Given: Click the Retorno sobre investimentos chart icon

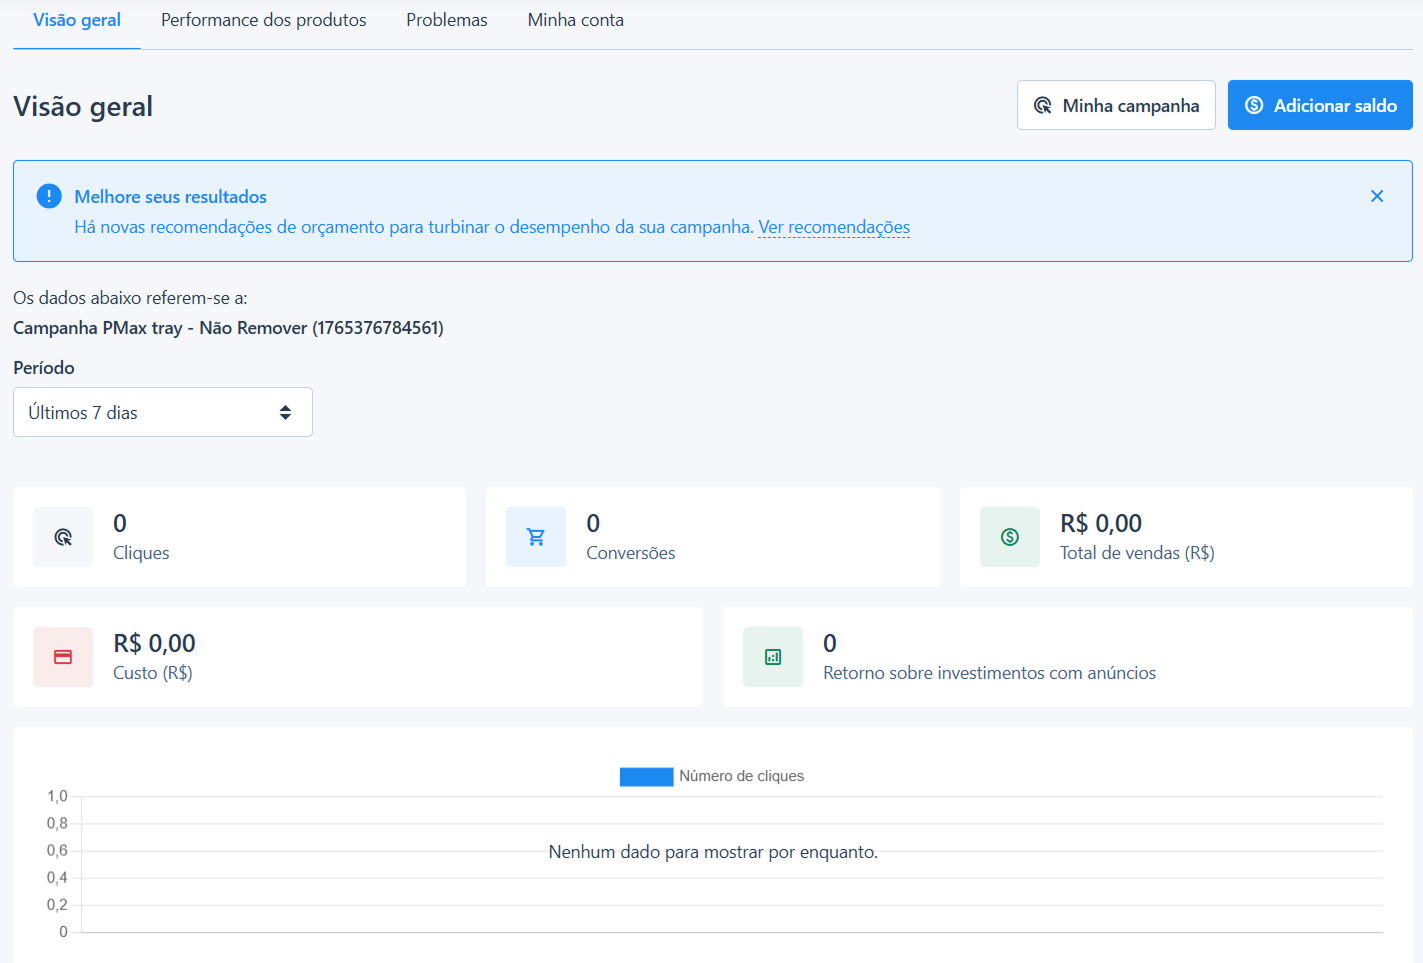Looking at the screenshot, I should (773, 657).
